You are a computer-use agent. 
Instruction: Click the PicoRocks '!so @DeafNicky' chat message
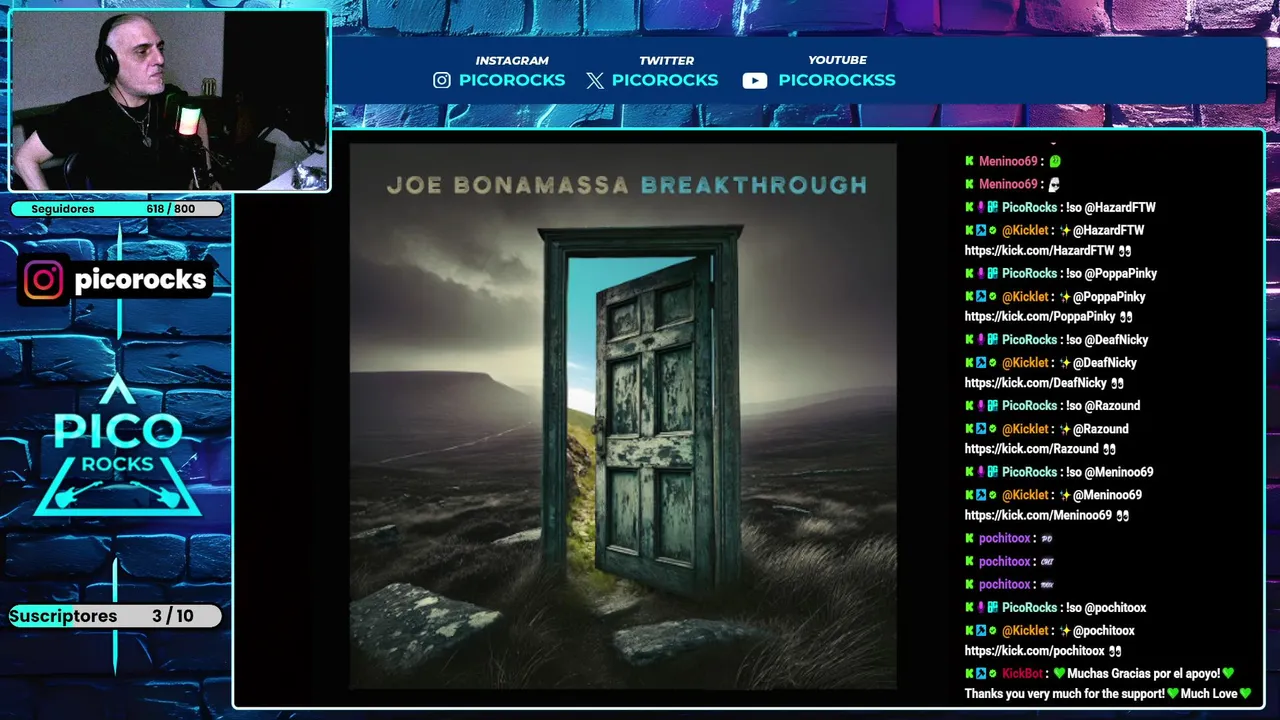(x=1056, y=340)
